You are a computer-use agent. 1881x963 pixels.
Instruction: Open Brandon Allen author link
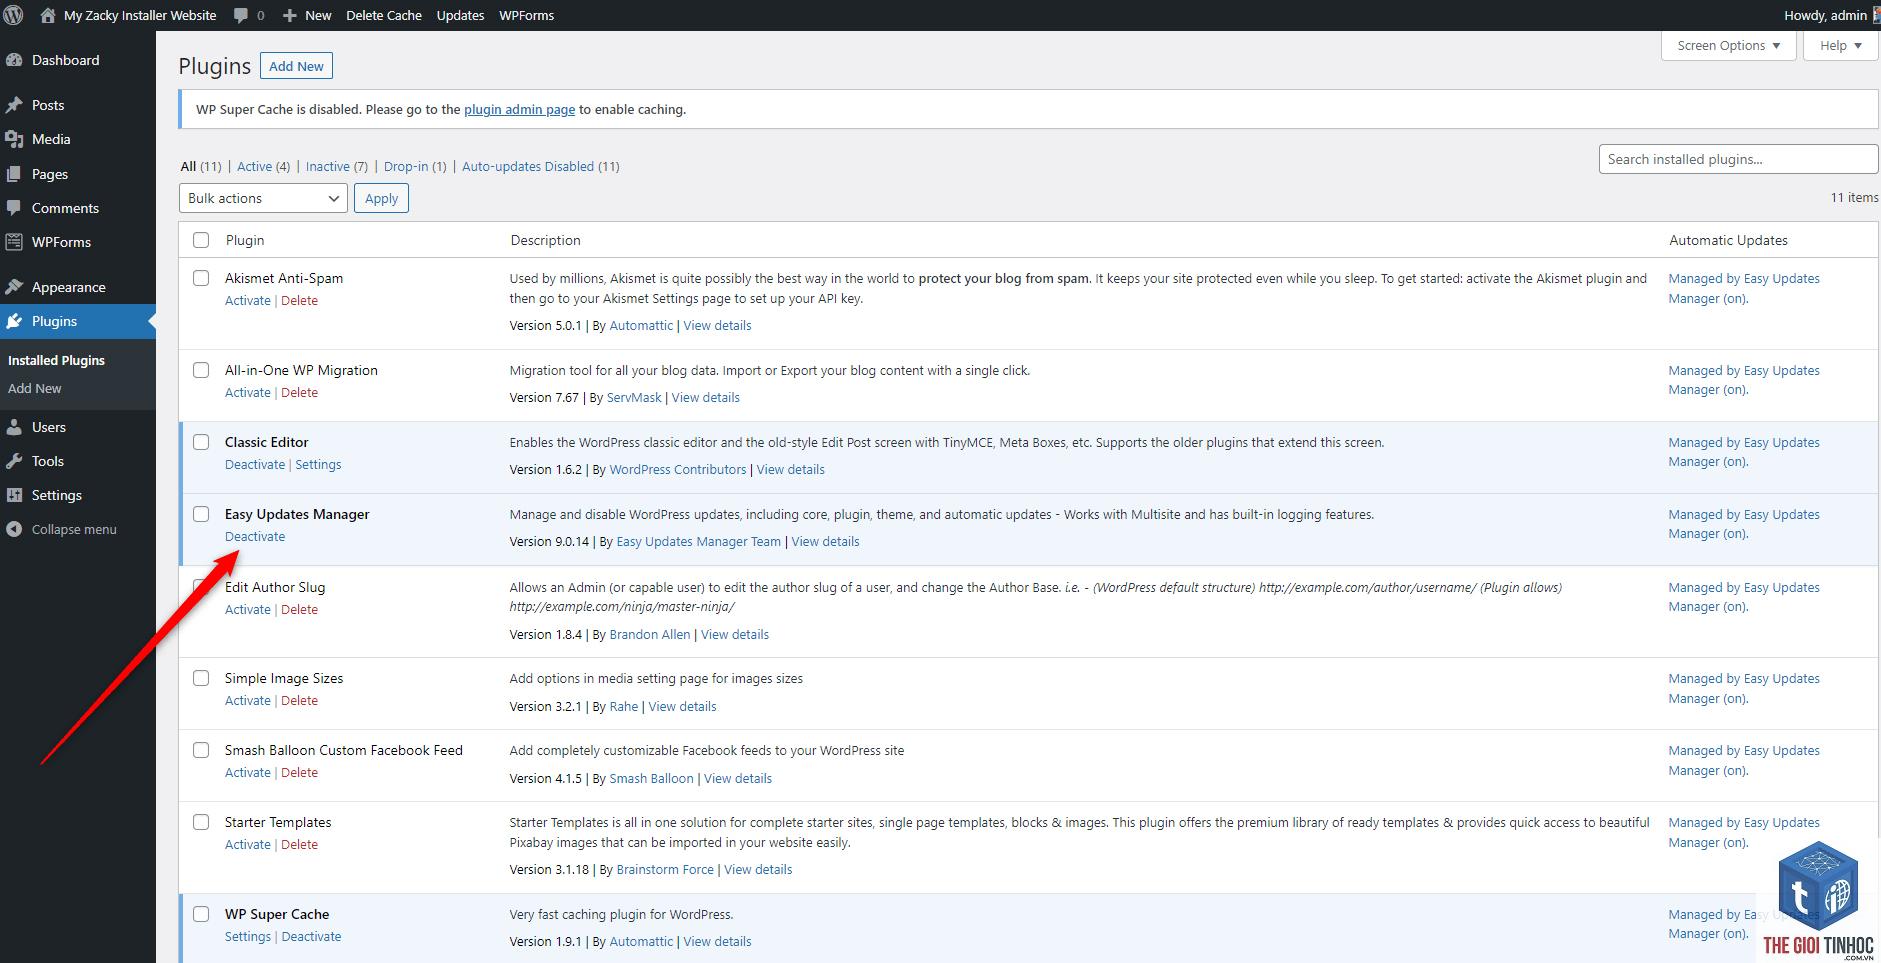coord(650,634)
